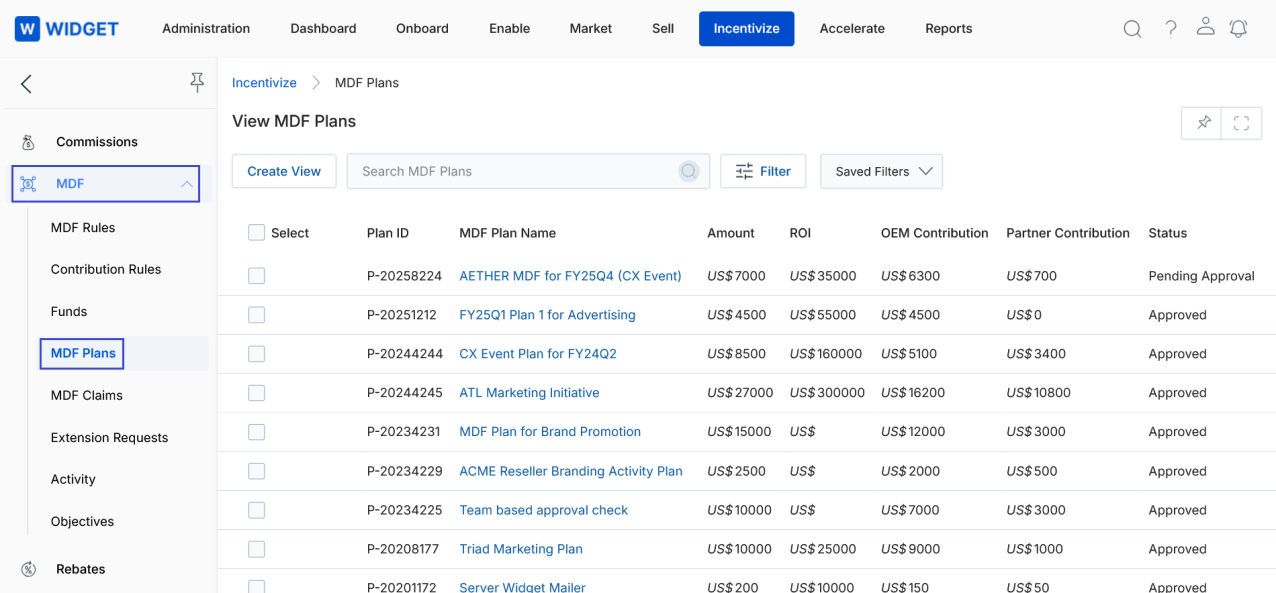
Task: Open the Onboard menu
Action: 422,29
